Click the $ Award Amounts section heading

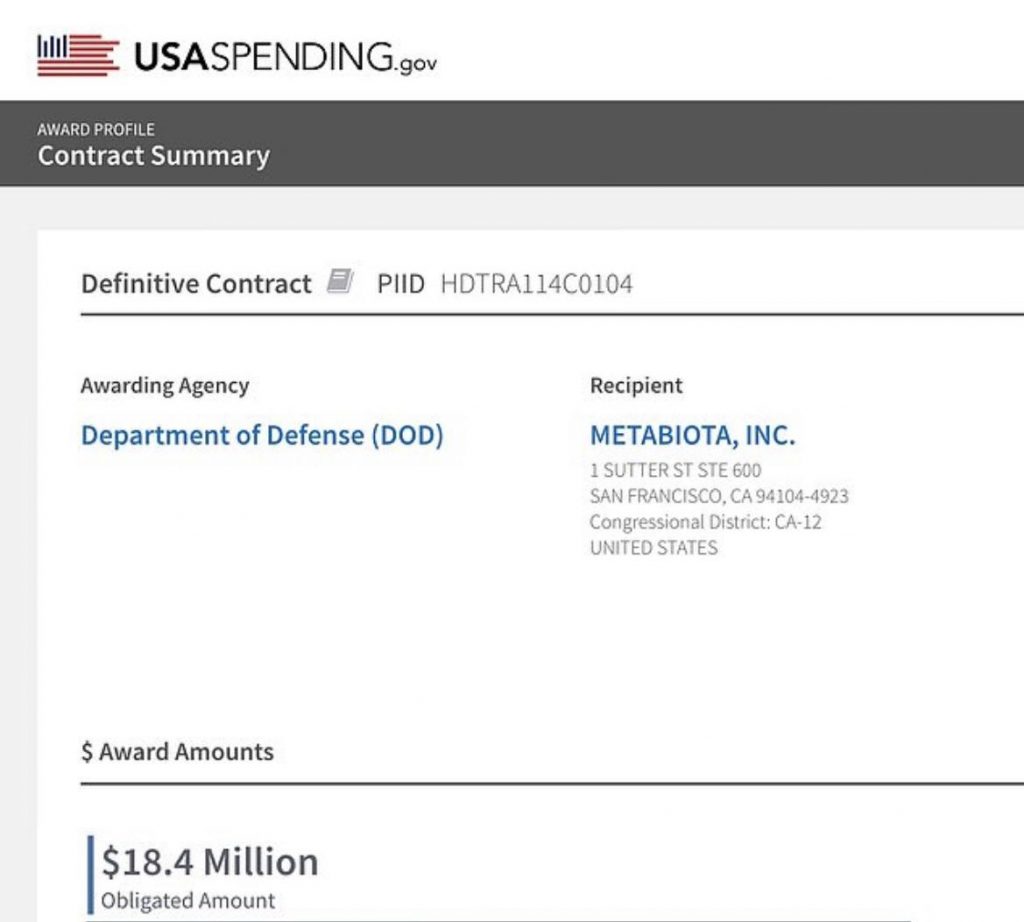177,752
